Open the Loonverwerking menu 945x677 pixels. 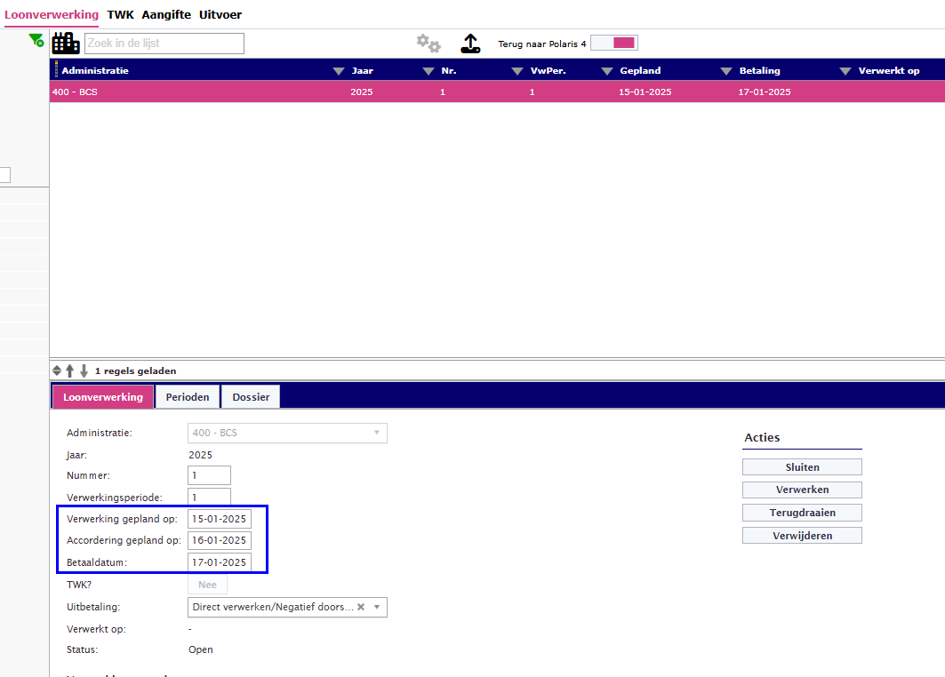pyautogui.click(x=51, y=14)
